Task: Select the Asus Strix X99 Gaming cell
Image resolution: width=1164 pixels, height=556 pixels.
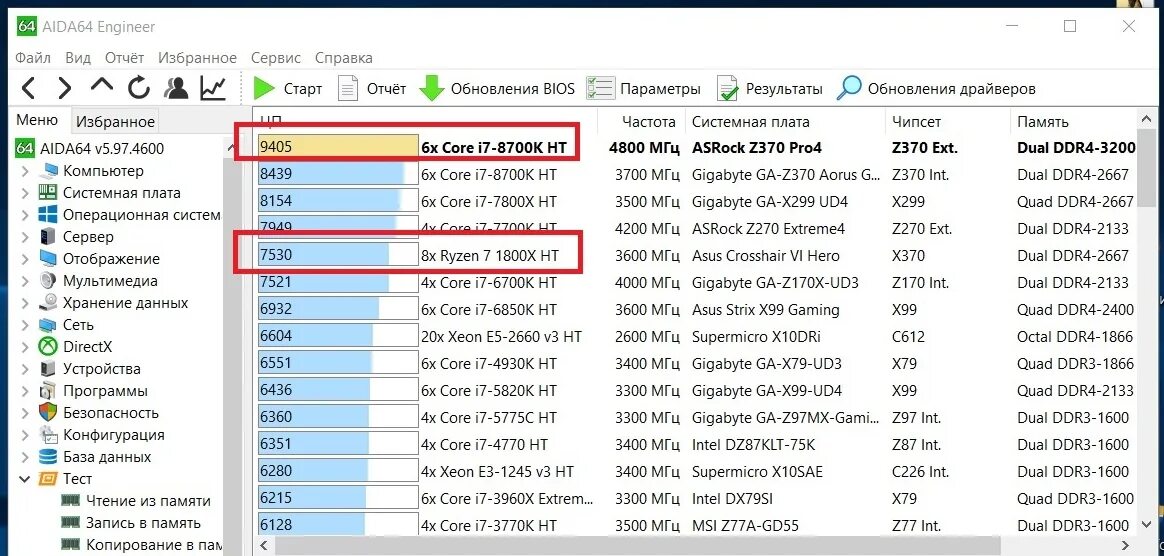Action: pos(765,310)
